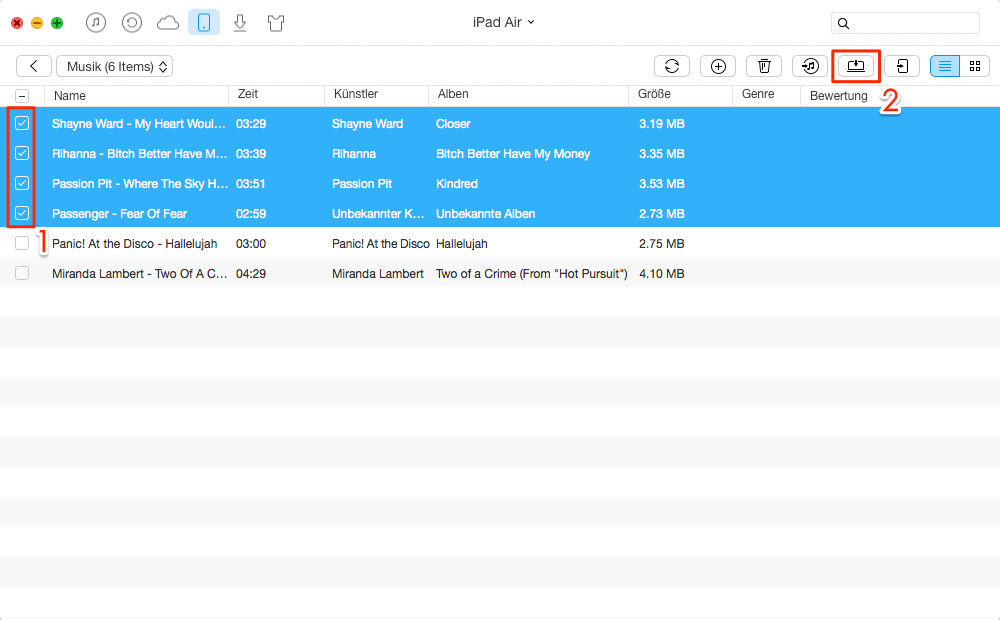Open the iTunes backup restore icon
Viewport: 1000px width, 620px height.
coord(131,23)
